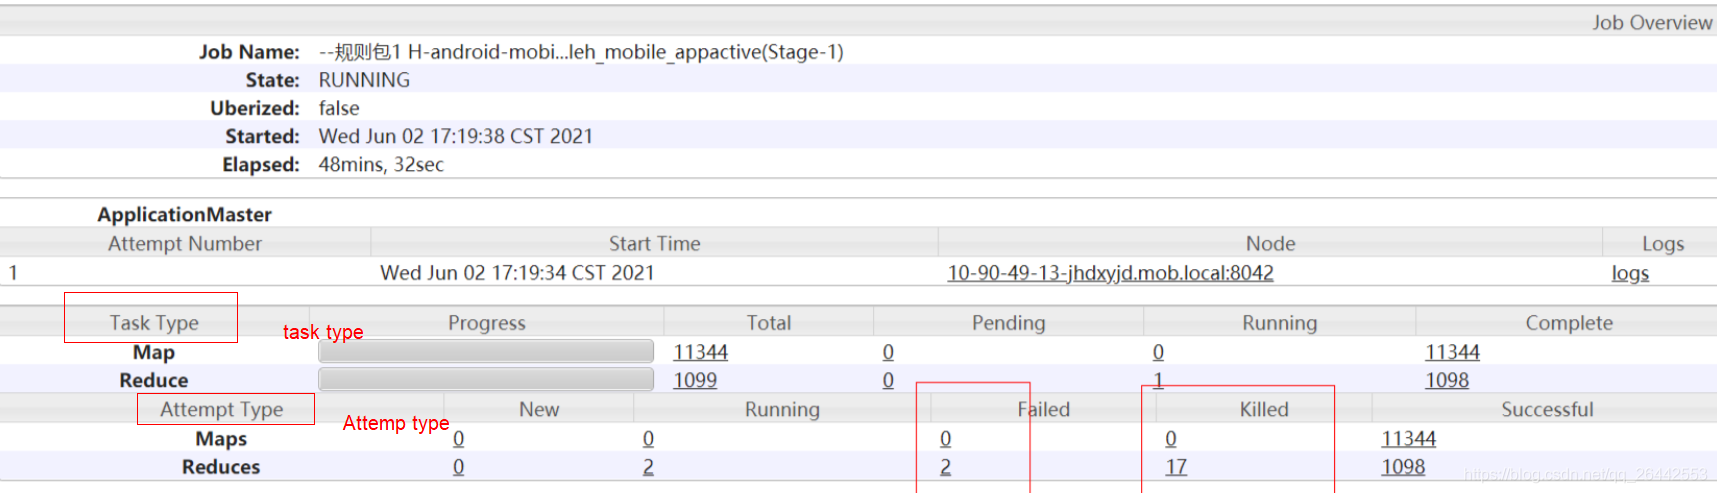Screen dimensions: 1717x493
Task: Click the Map tasks Complete count link
Action: tap(1452, 352)
